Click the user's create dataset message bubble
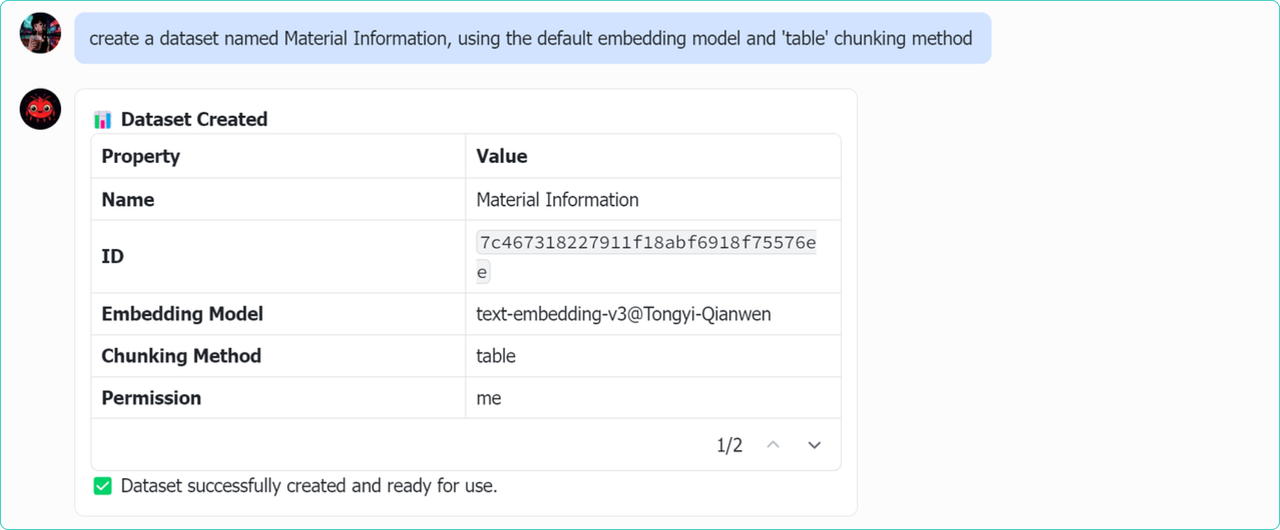 coord(531,39)
